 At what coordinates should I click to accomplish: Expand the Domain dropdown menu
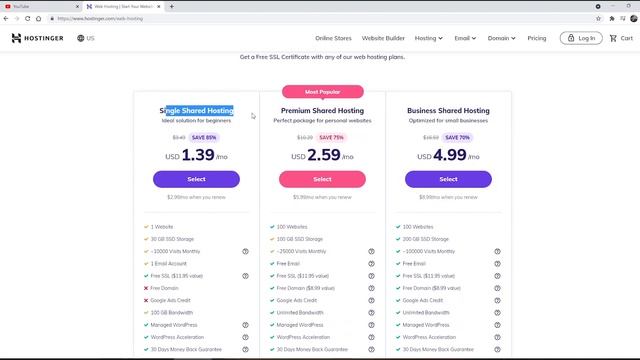(x=501, y=38)
